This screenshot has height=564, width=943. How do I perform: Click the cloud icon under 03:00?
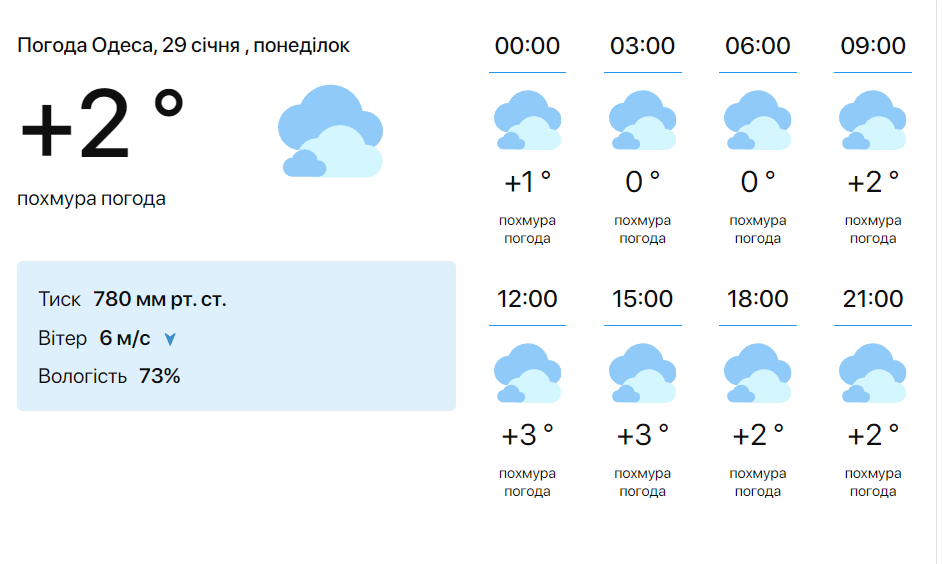click(642, 120)
